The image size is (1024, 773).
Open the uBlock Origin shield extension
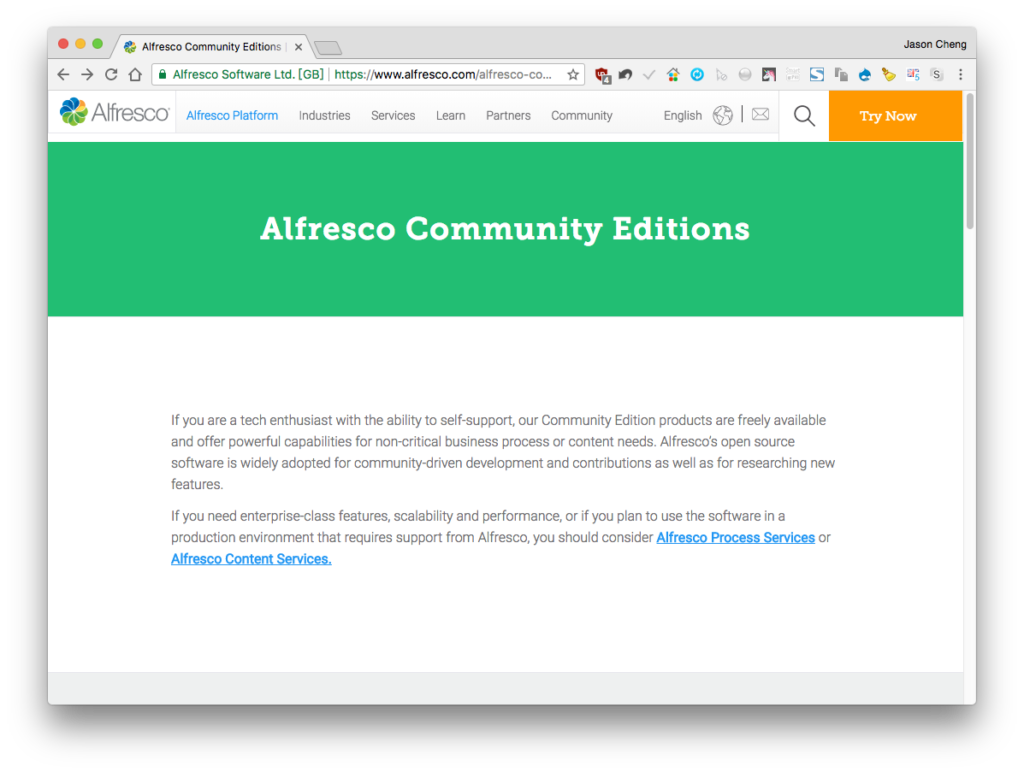[x=602, y=75]
